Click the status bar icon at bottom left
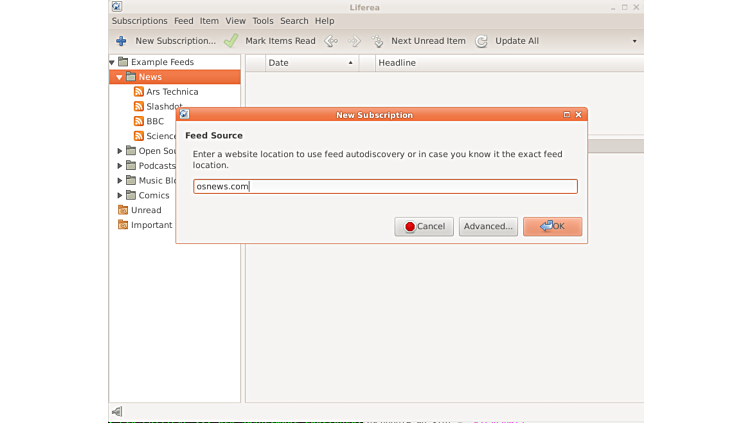 click(x=117, y=411)
